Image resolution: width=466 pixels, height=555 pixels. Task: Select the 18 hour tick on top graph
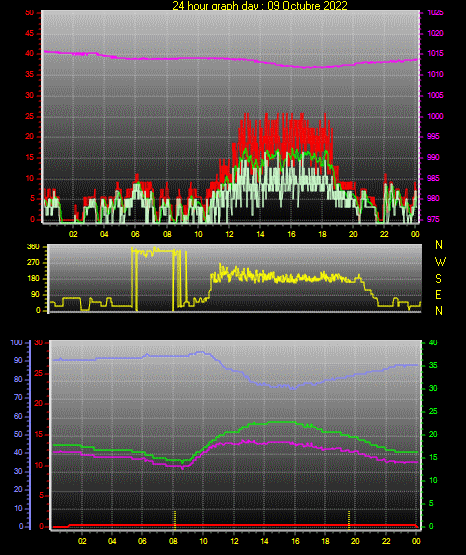tap(322, 234)
